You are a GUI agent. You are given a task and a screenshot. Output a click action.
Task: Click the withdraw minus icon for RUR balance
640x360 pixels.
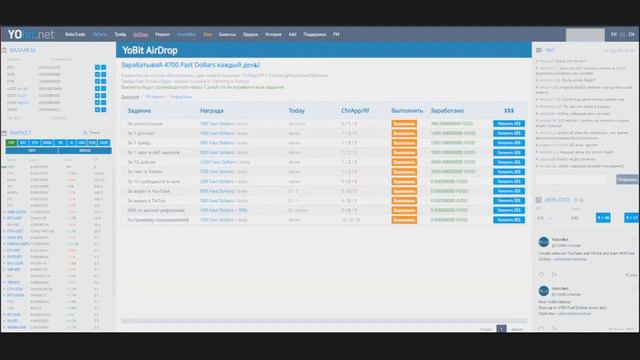click(104, 74)
